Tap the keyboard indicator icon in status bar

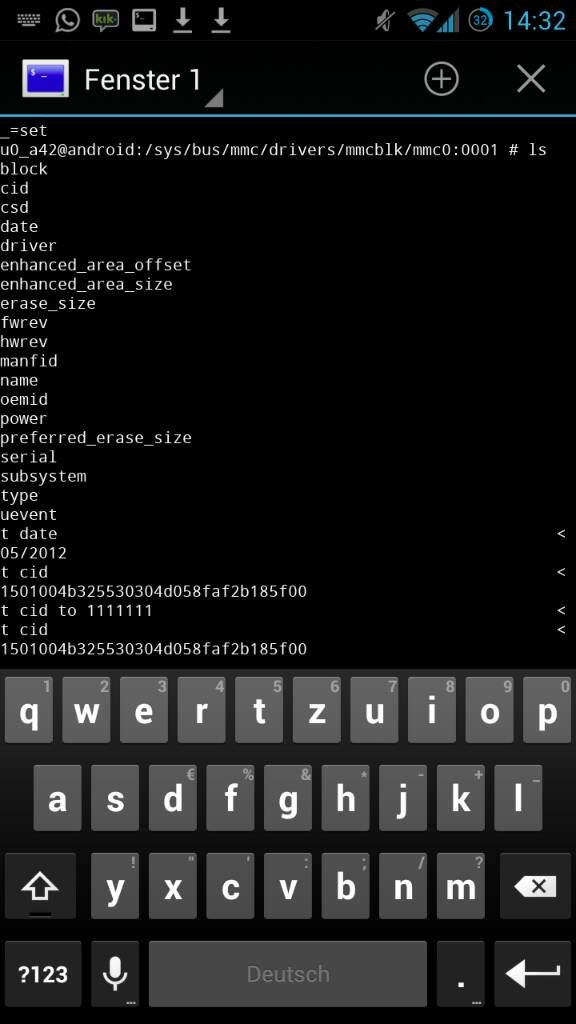click(29, 20)
